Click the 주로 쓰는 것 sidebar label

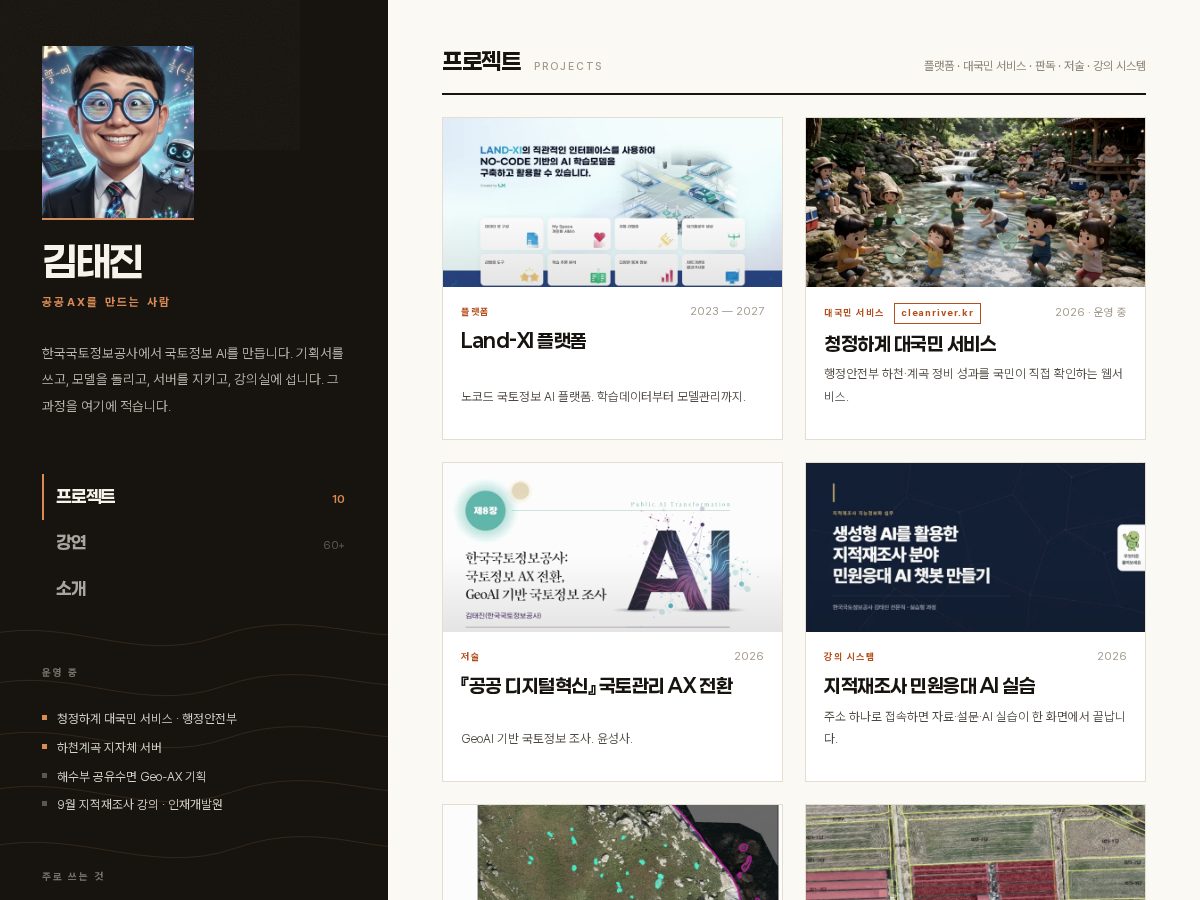tap(72, 876)
